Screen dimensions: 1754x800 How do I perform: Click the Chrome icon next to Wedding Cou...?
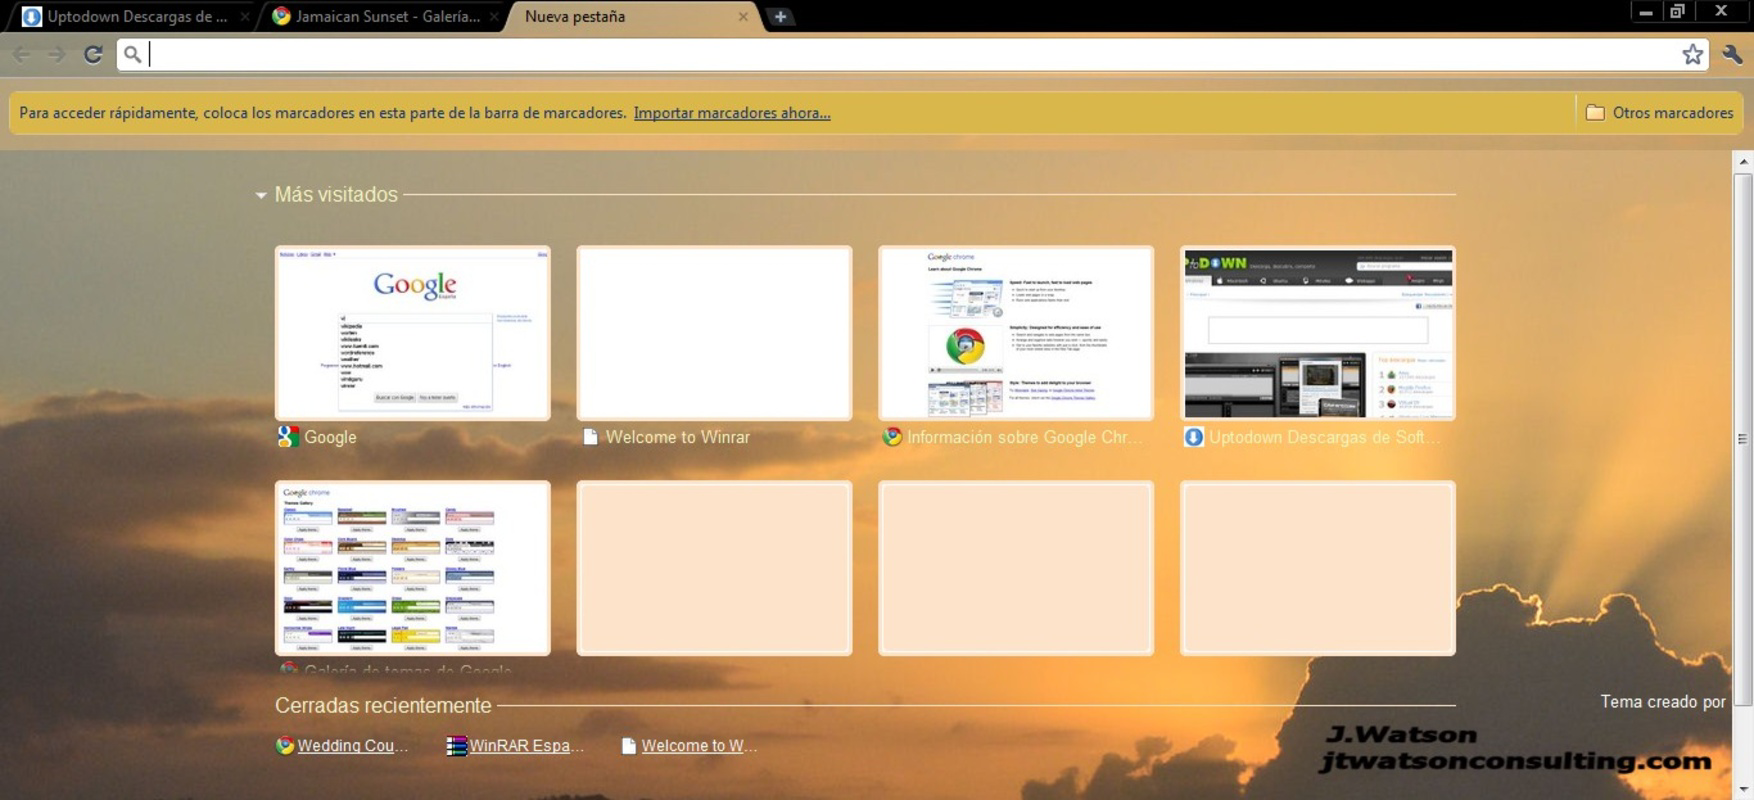tap(285, 745)
